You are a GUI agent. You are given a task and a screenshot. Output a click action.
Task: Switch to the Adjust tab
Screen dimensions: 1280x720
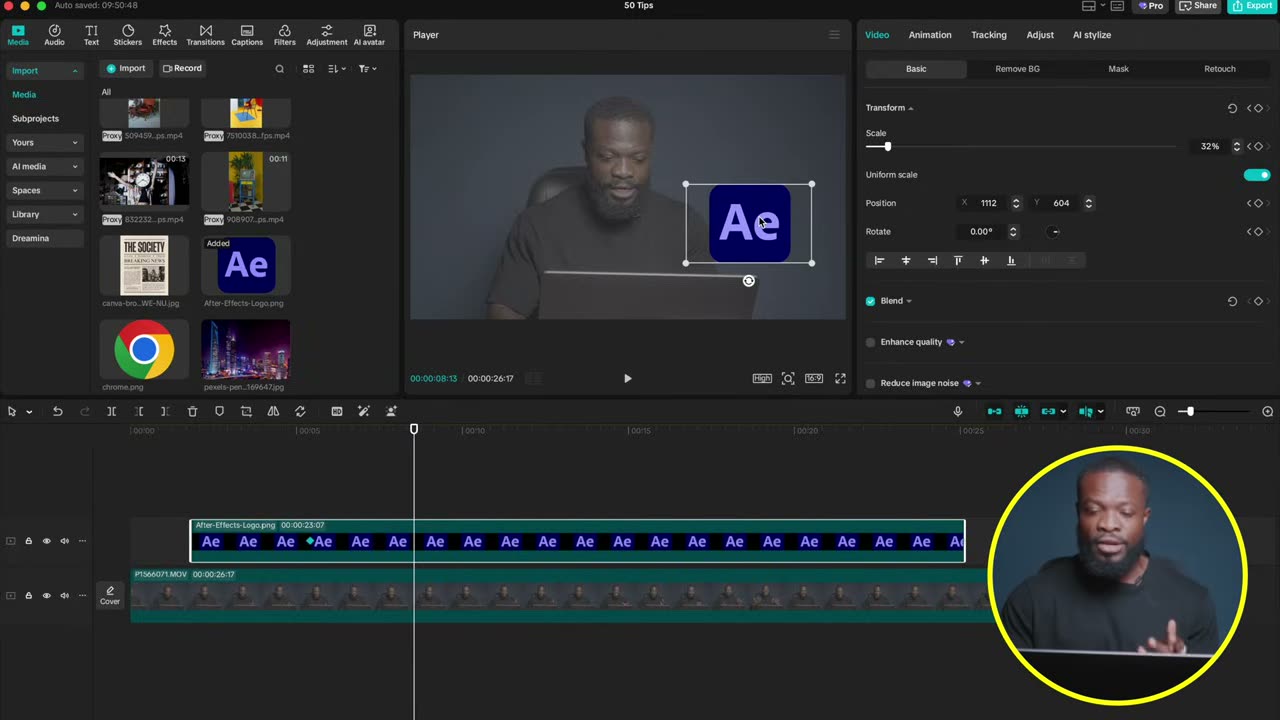(x=1040, y=35)
